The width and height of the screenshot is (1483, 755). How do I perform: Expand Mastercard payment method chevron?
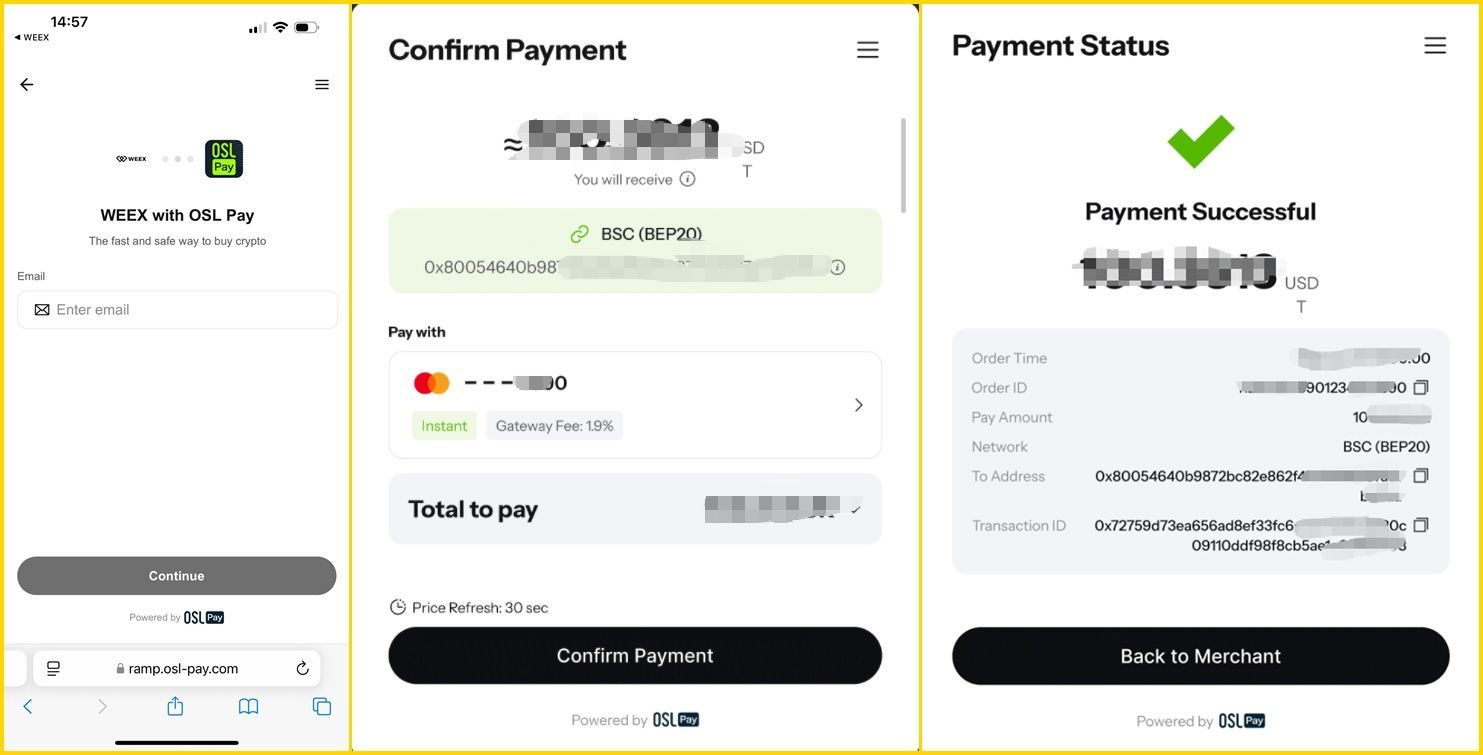(x=858, y=405)
